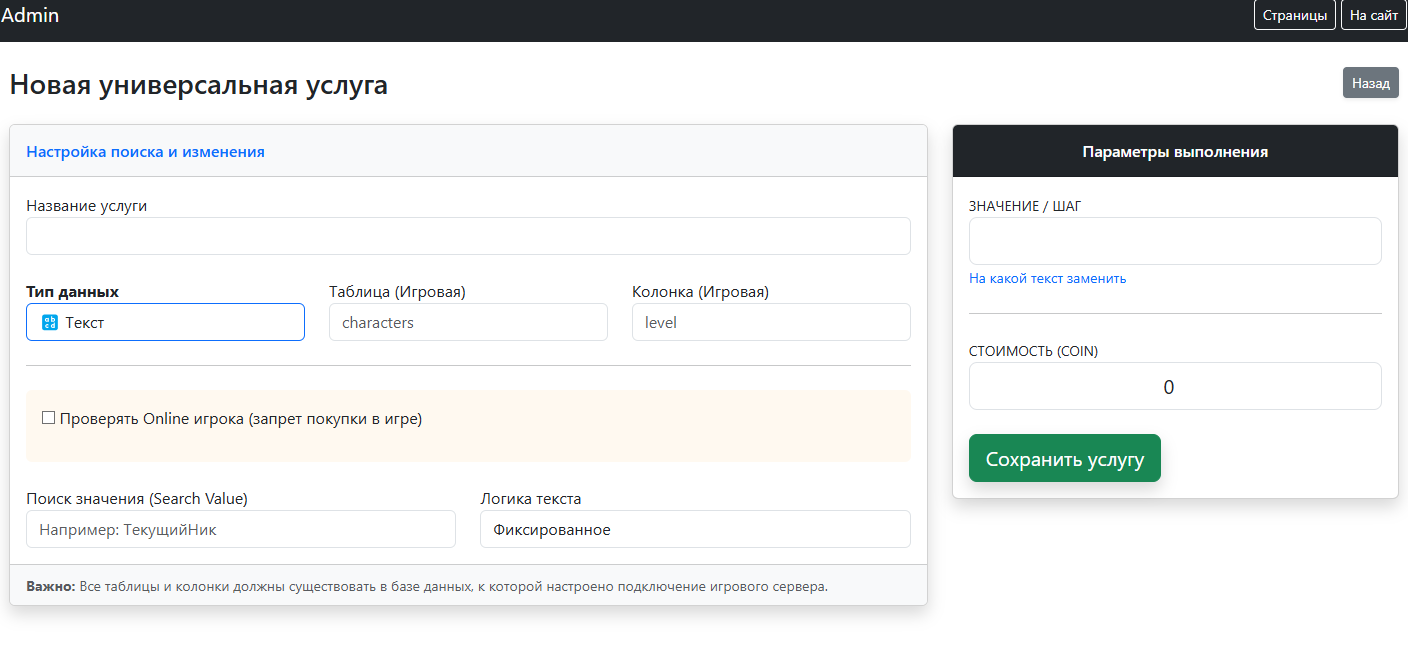Save with the Сохранить услугу button
Image resolution: width=1408 pixels, height=665 pixels.
pos(1064,459)
